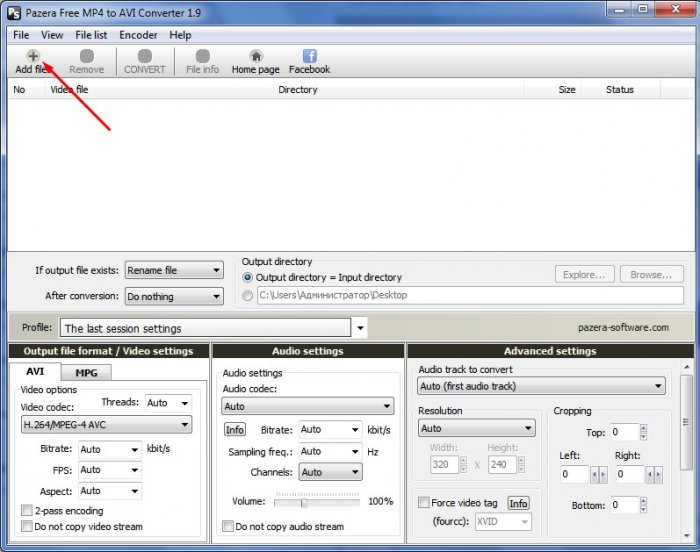This screenshot has height=552, width=700.
Task: Enable 2-pass encoding checkbox
Action: (x=27, y=510)
